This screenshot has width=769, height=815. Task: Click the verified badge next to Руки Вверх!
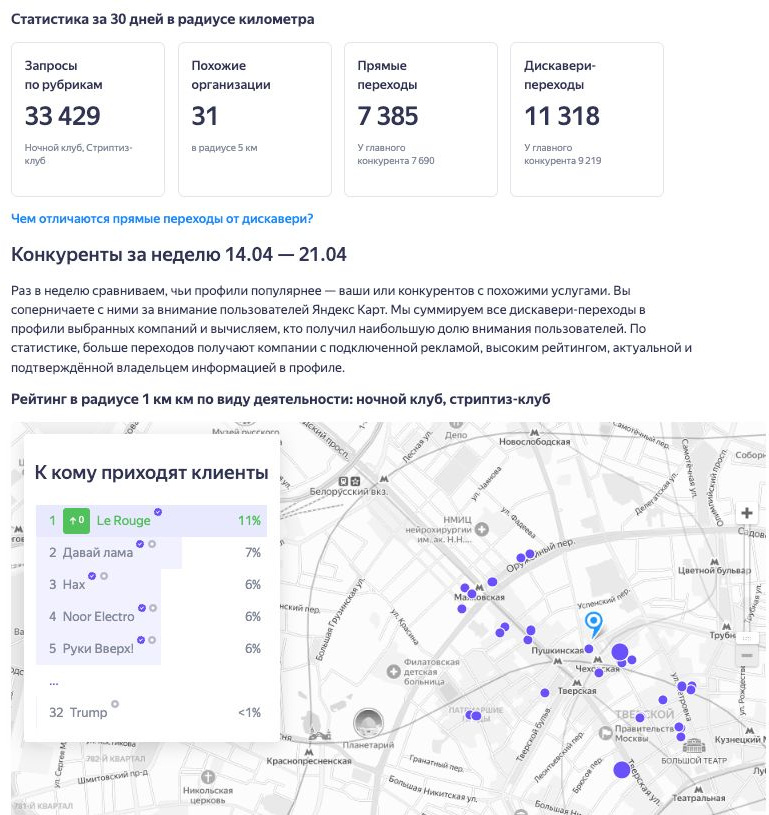(141, 640)
